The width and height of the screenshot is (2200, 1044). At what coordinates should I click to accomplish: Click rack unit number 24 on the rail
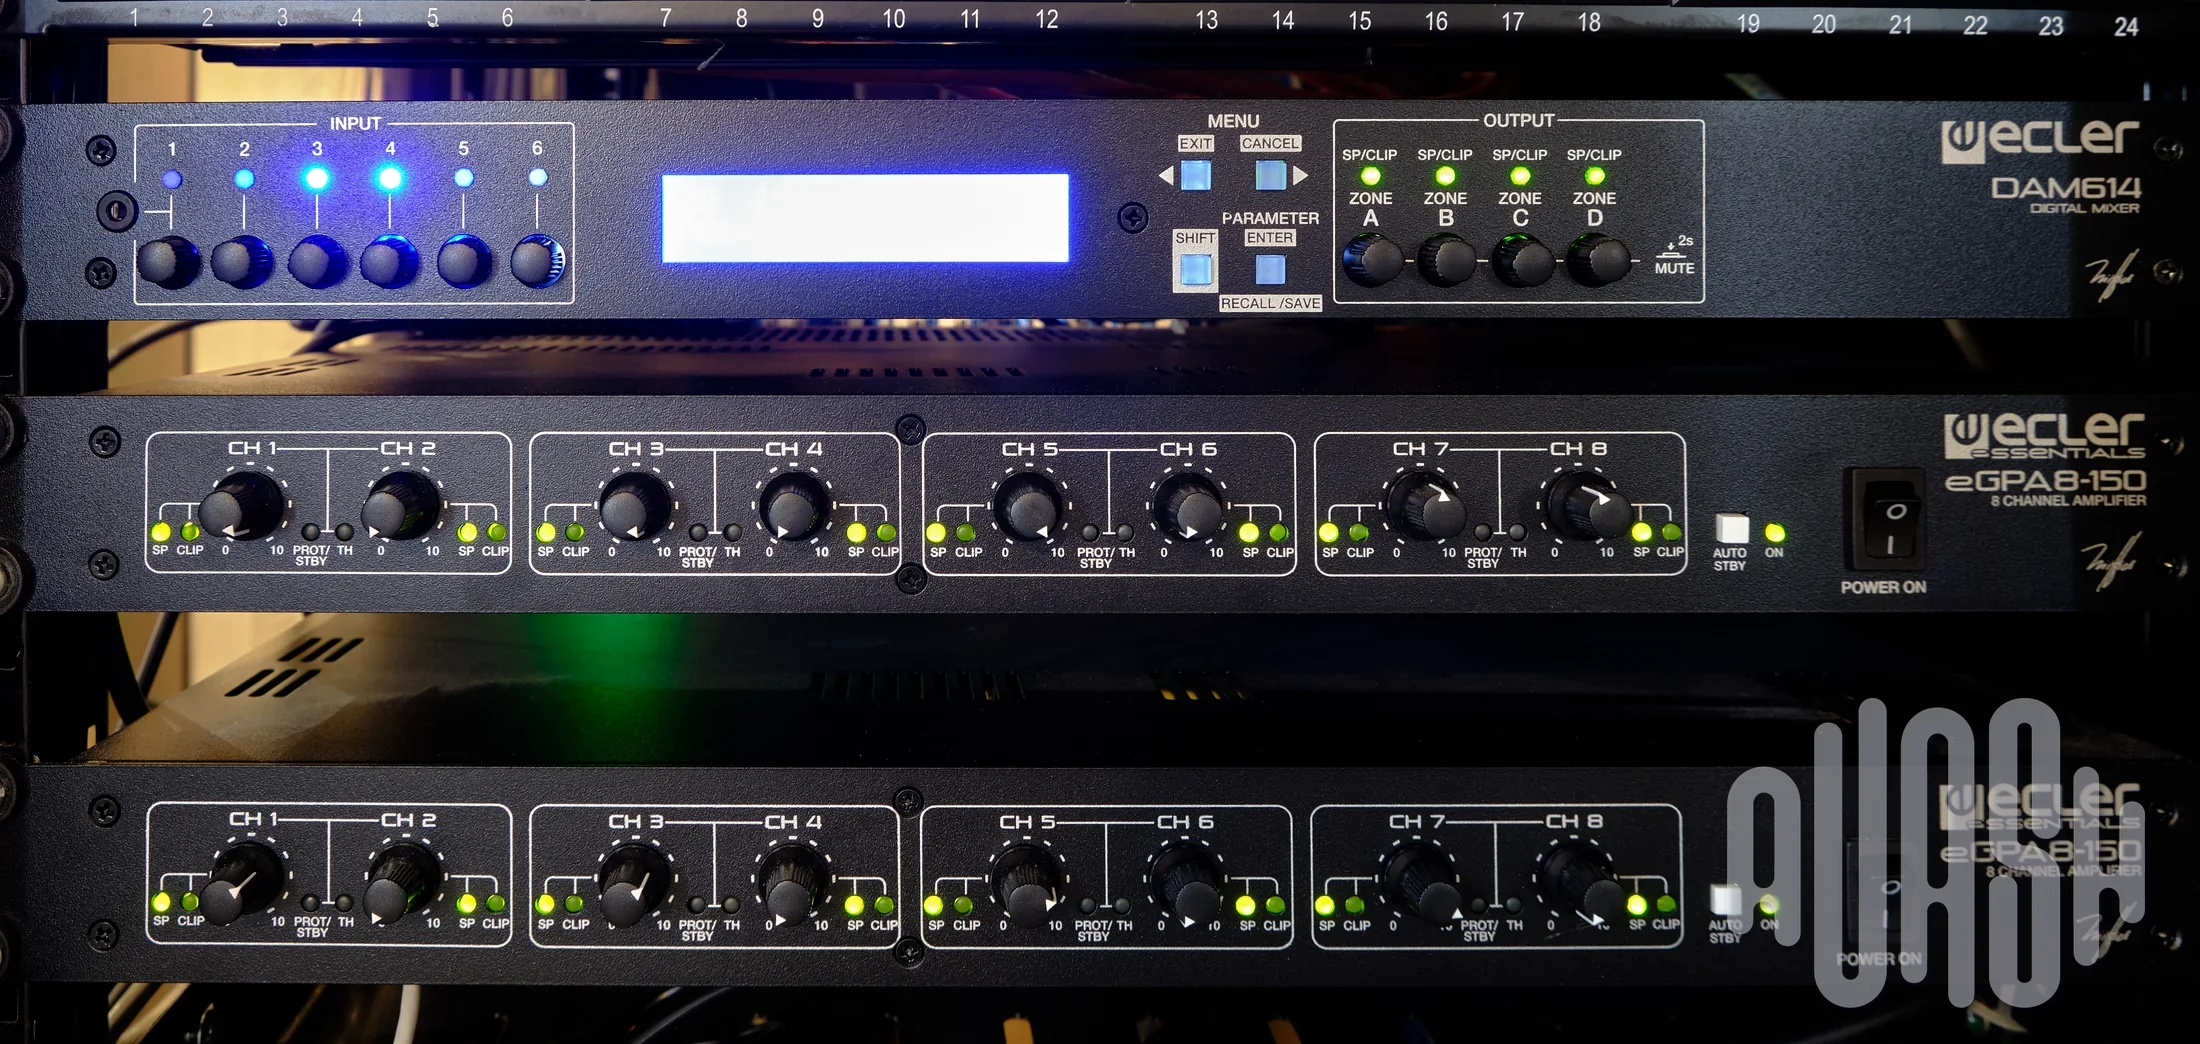tap(2126, 26)
